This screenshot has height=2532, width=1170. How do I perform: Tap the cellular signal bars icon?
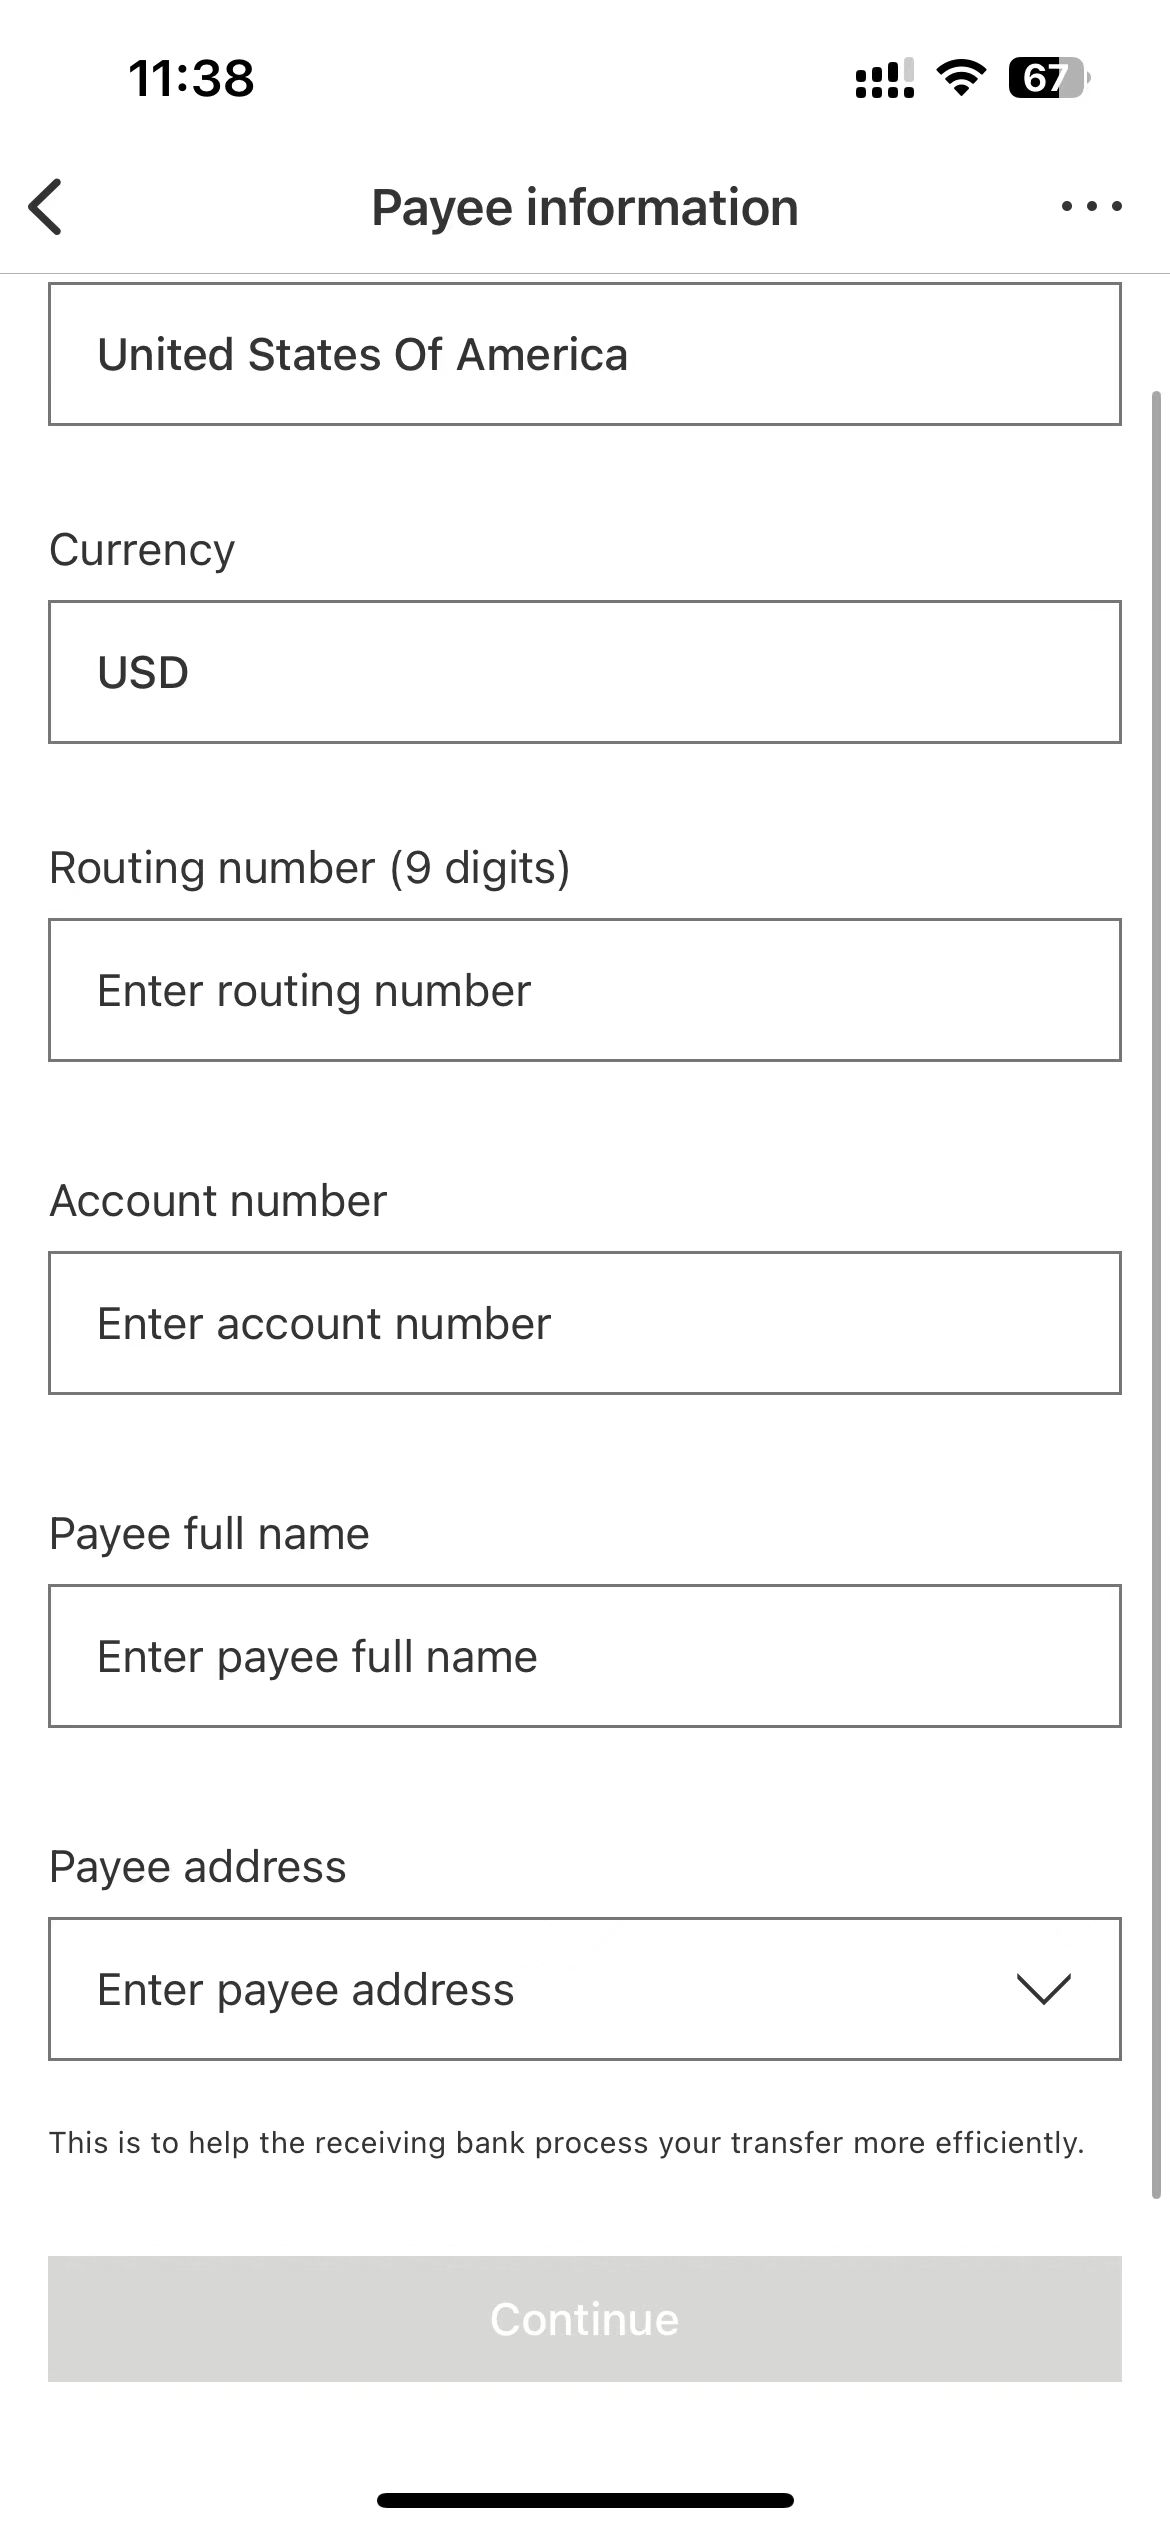click(x=885, y=78)
